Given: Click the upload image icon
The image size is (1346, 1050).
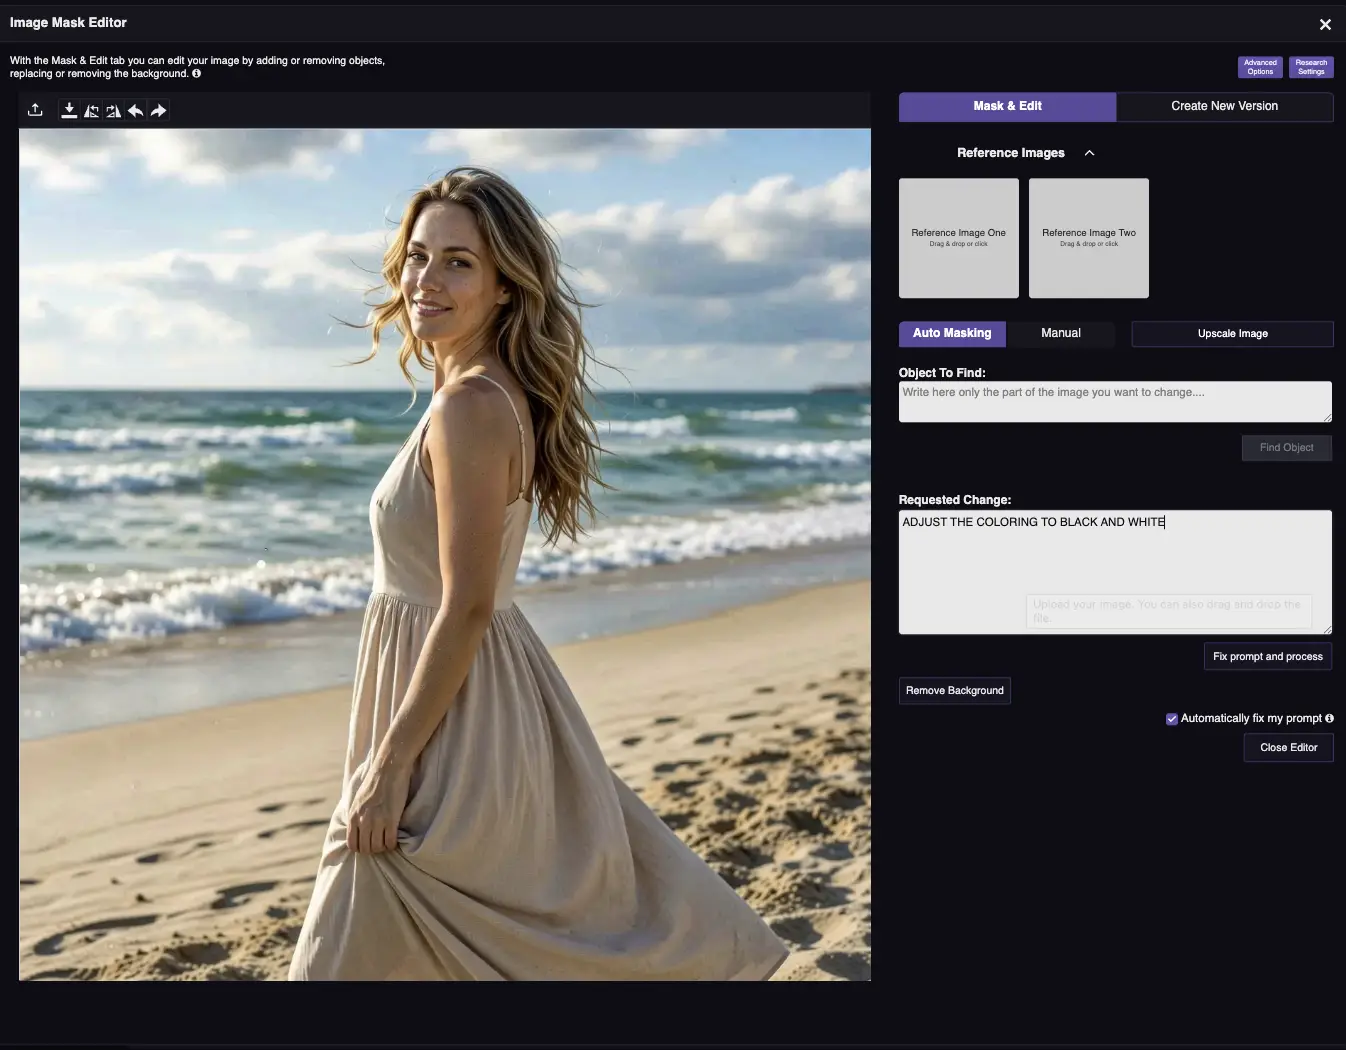Looking at the screenshot, I should (35, 110).
